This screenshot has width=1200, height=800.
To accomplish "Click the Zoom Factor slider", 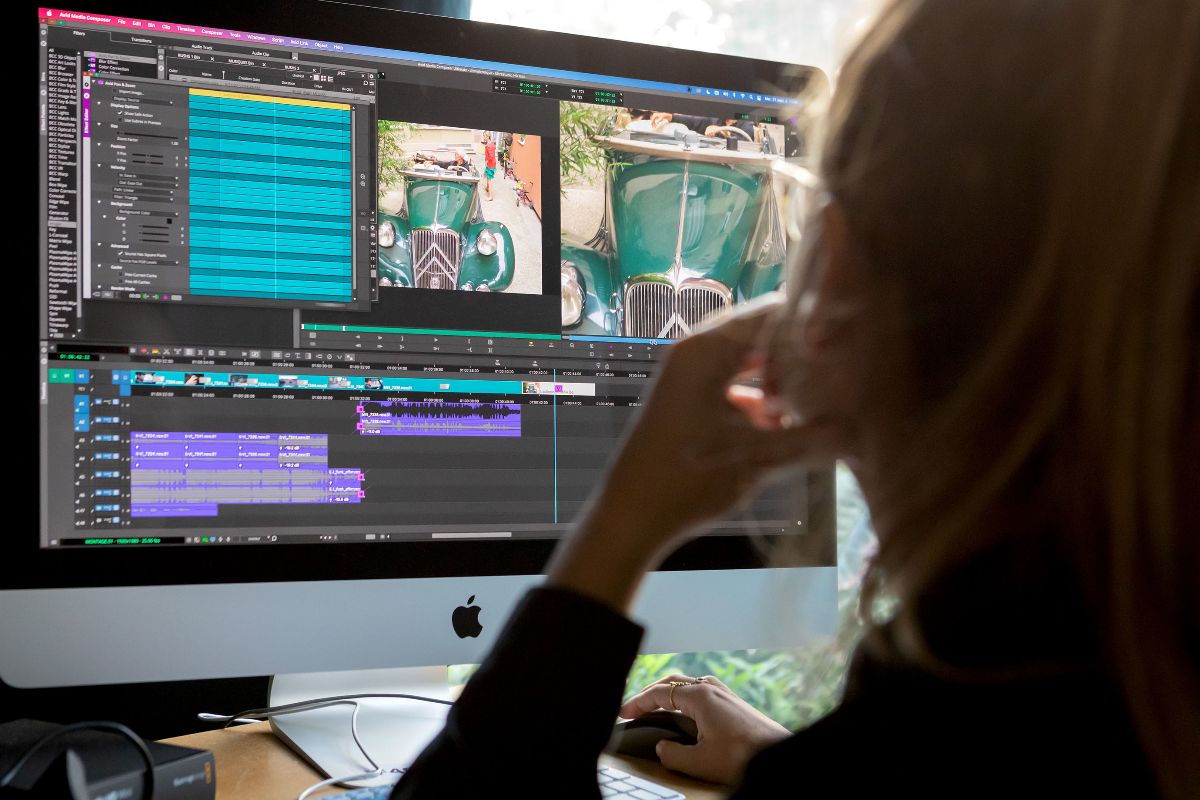I will click(149, 134).
